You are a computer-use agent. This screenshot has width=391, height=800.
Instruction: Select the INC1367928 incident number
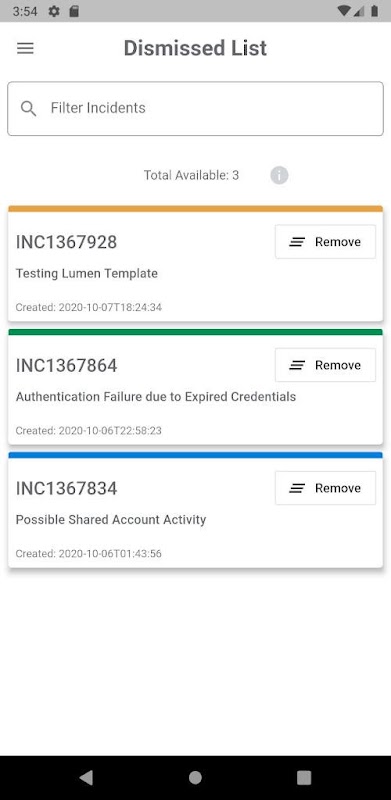click(66, 242)
